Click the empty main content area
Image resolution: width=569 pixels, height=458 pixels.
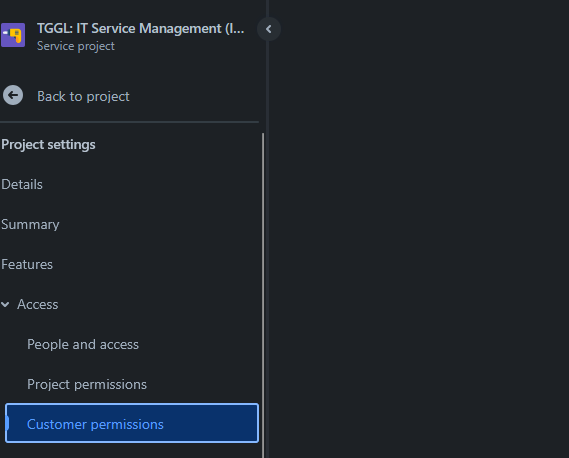[419, 229]
